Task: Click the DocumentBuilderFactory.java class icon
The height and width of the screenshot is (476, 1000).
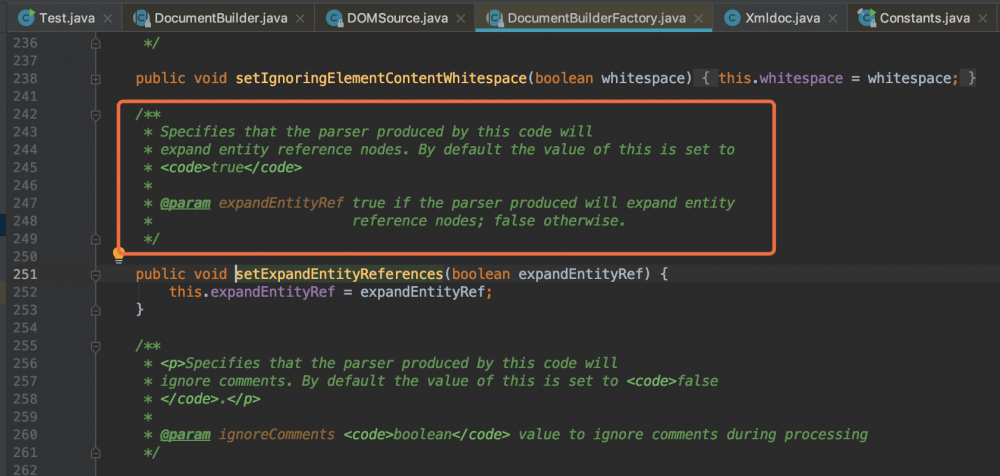Action: point(492,17)
